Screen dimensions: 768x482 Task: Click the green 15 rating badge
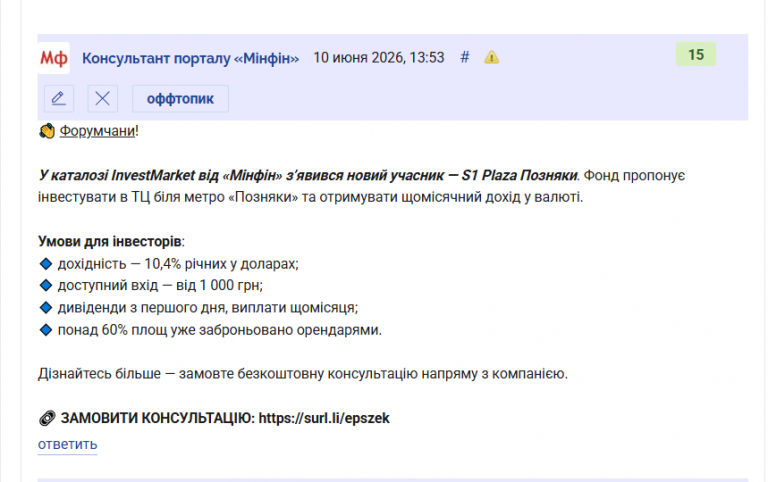[696, 54]
